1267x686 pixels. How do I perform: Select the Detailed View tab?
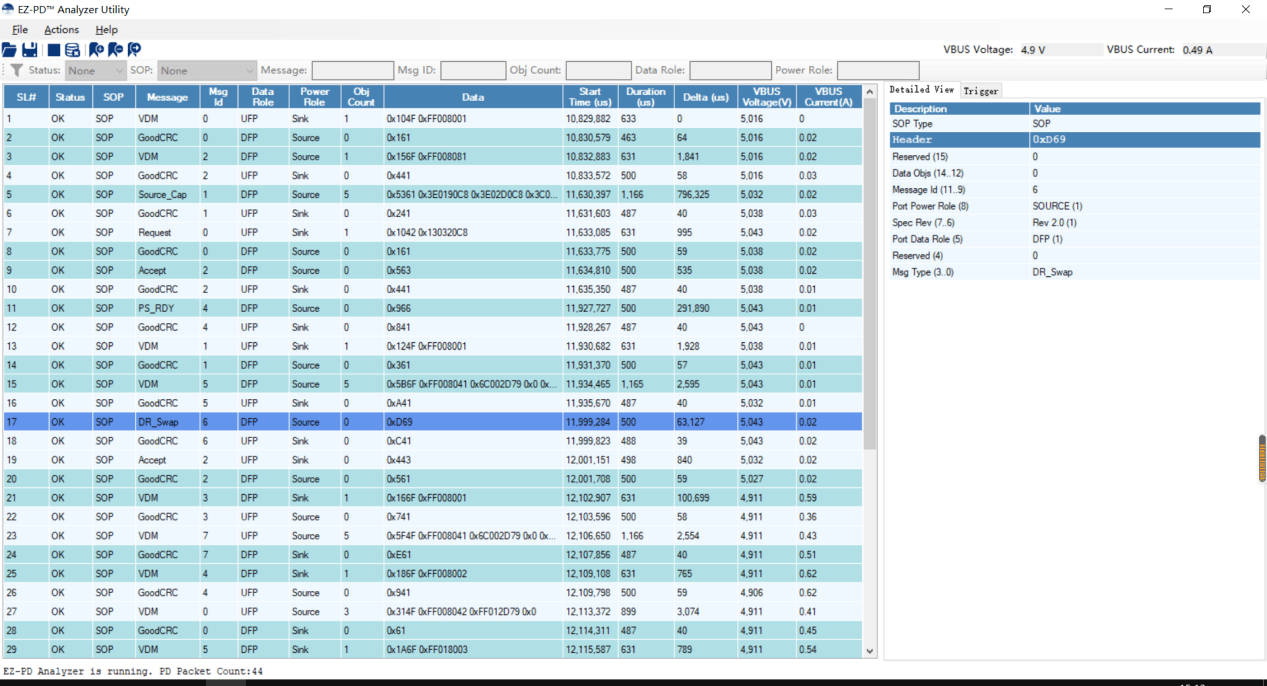(921, 90)
